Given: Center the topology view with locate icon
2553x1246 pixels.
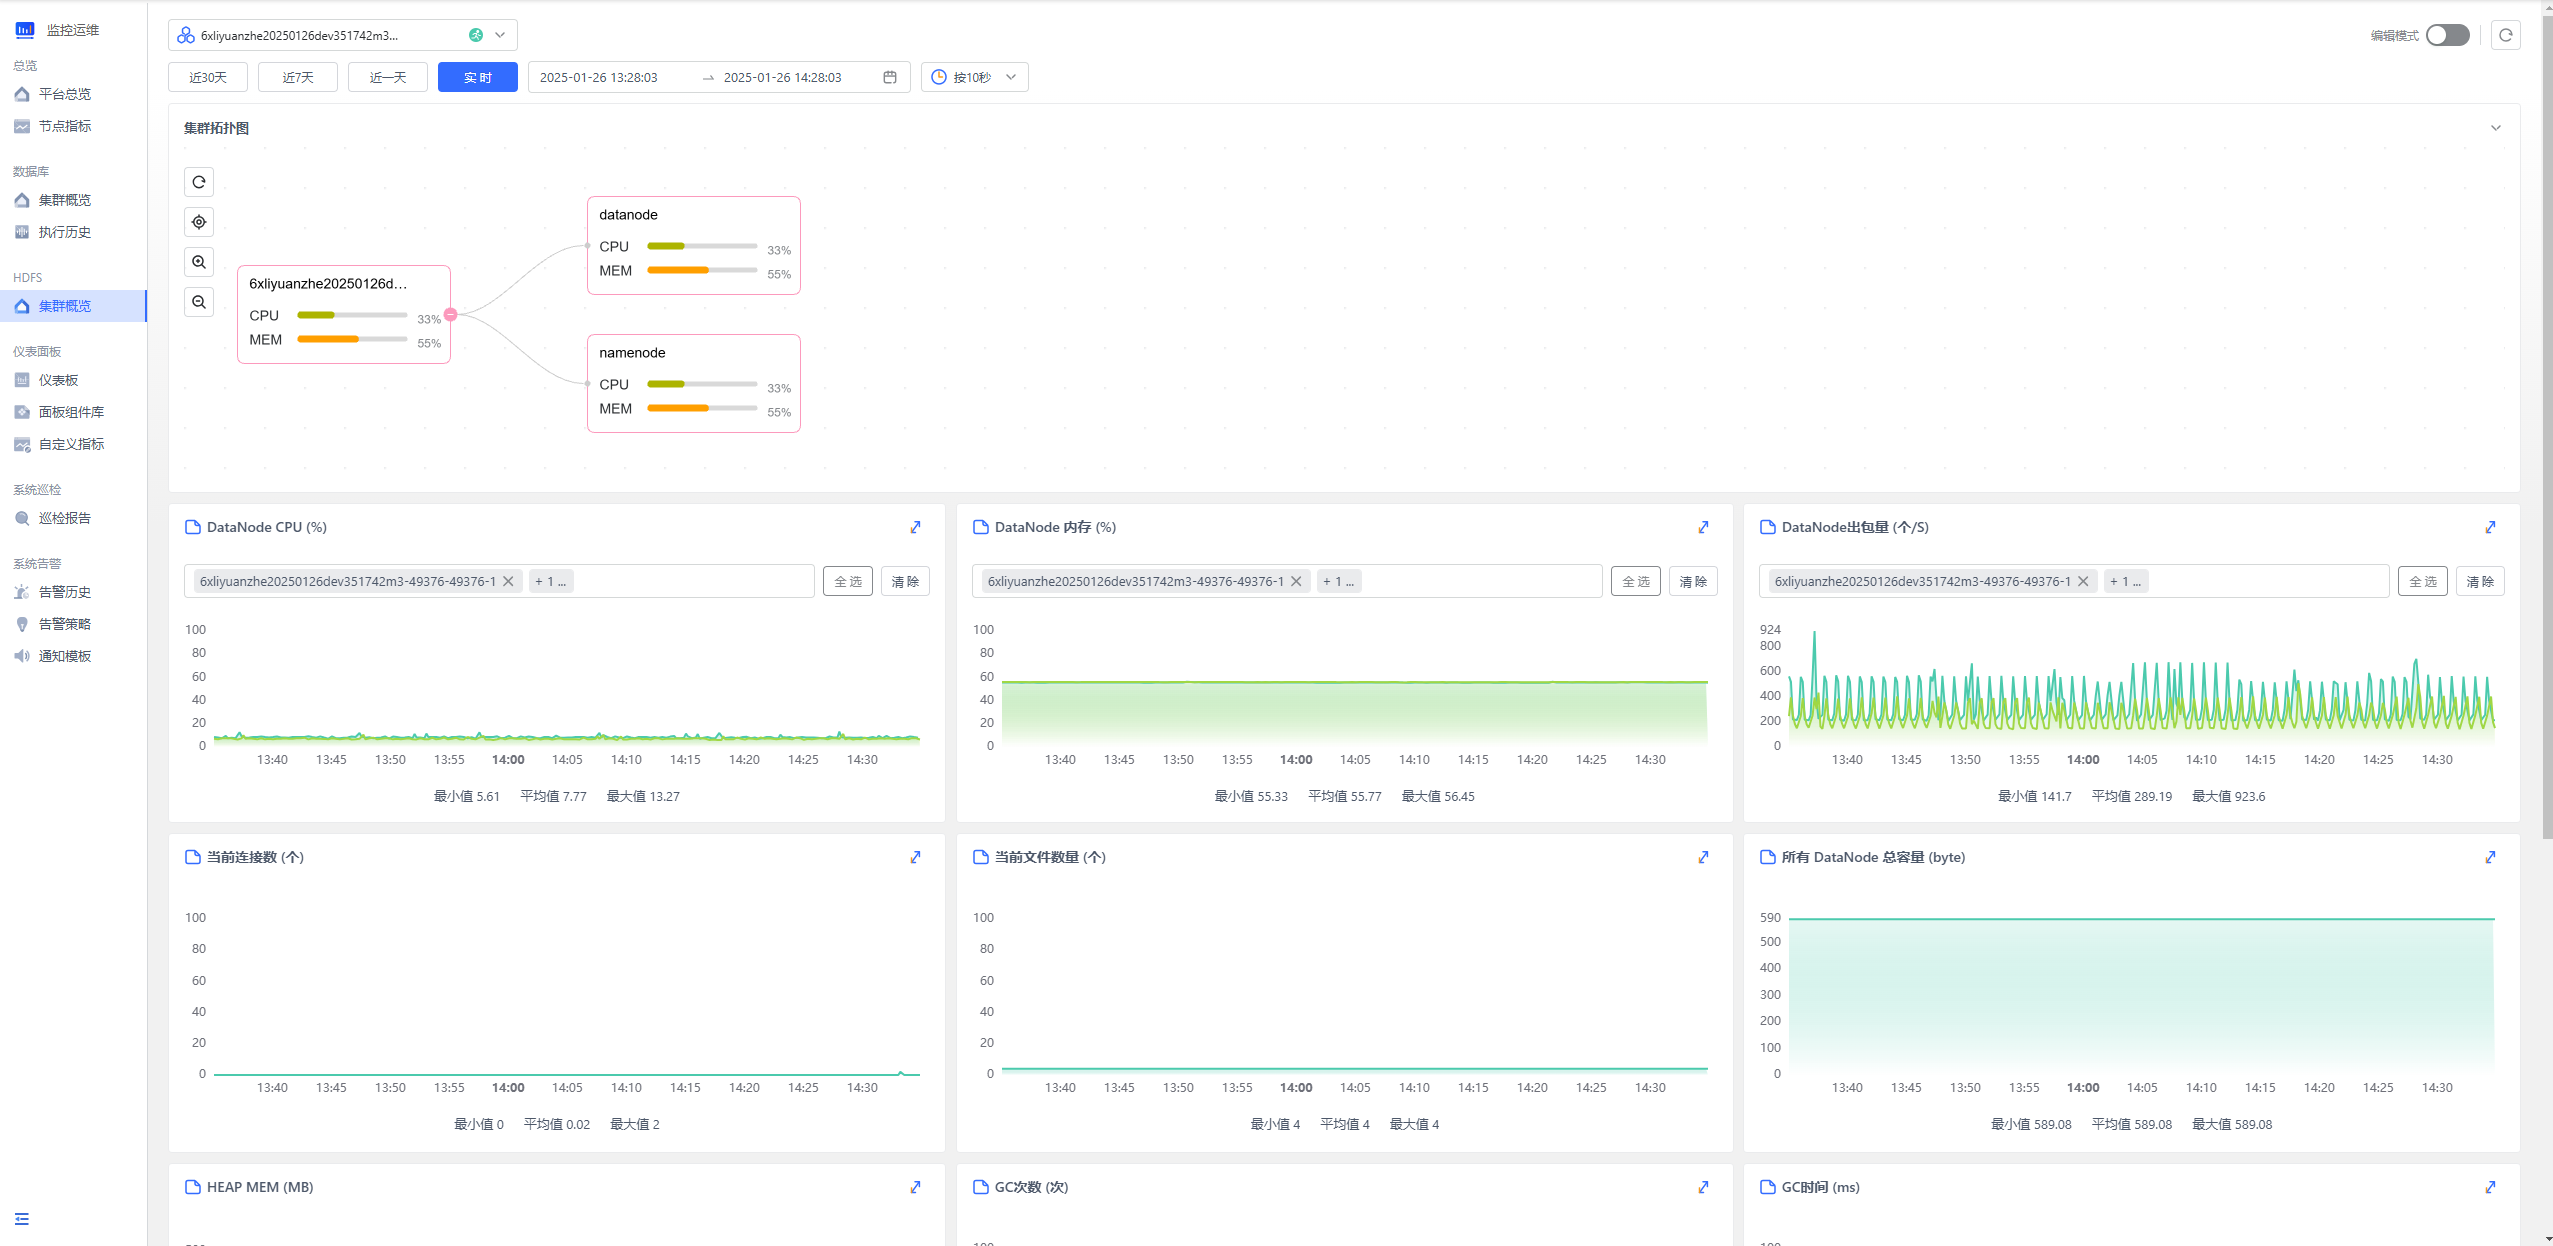Looking at the screenshot, I should [x=199, y=222].
